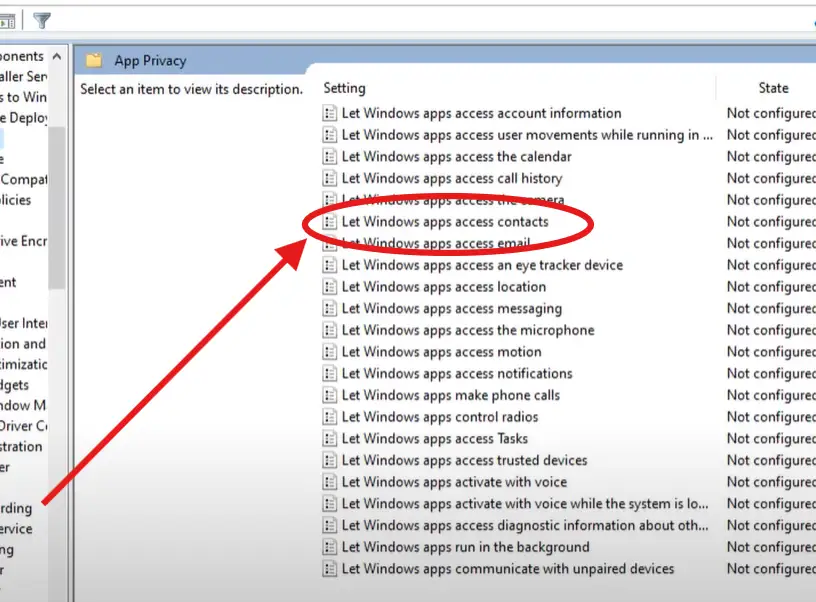Click policy icon beside 'access contacts'
The width and height of the screenshot is (816, 602).
(x=329, y=222)
